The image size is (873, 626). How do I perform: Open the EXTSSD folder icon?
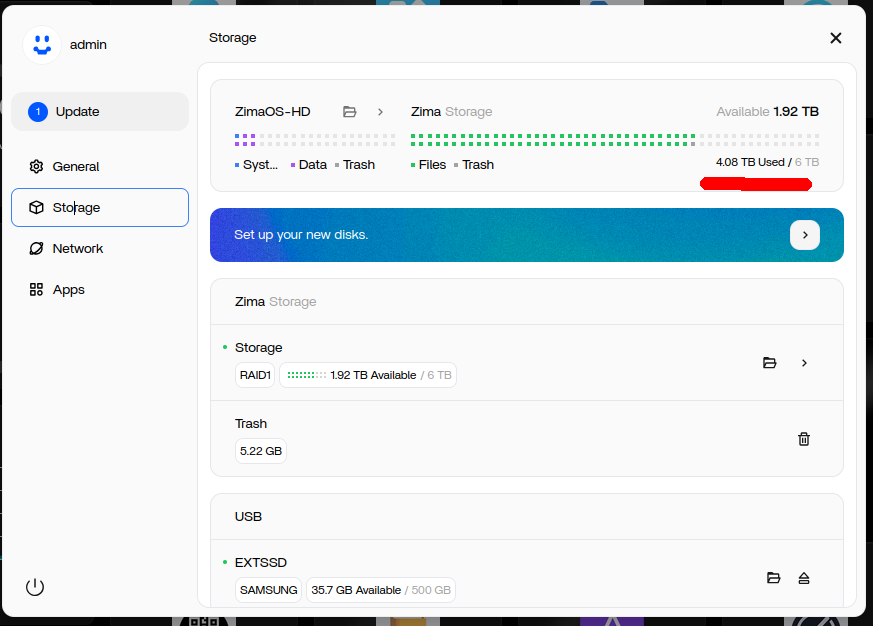click(773, 578)
